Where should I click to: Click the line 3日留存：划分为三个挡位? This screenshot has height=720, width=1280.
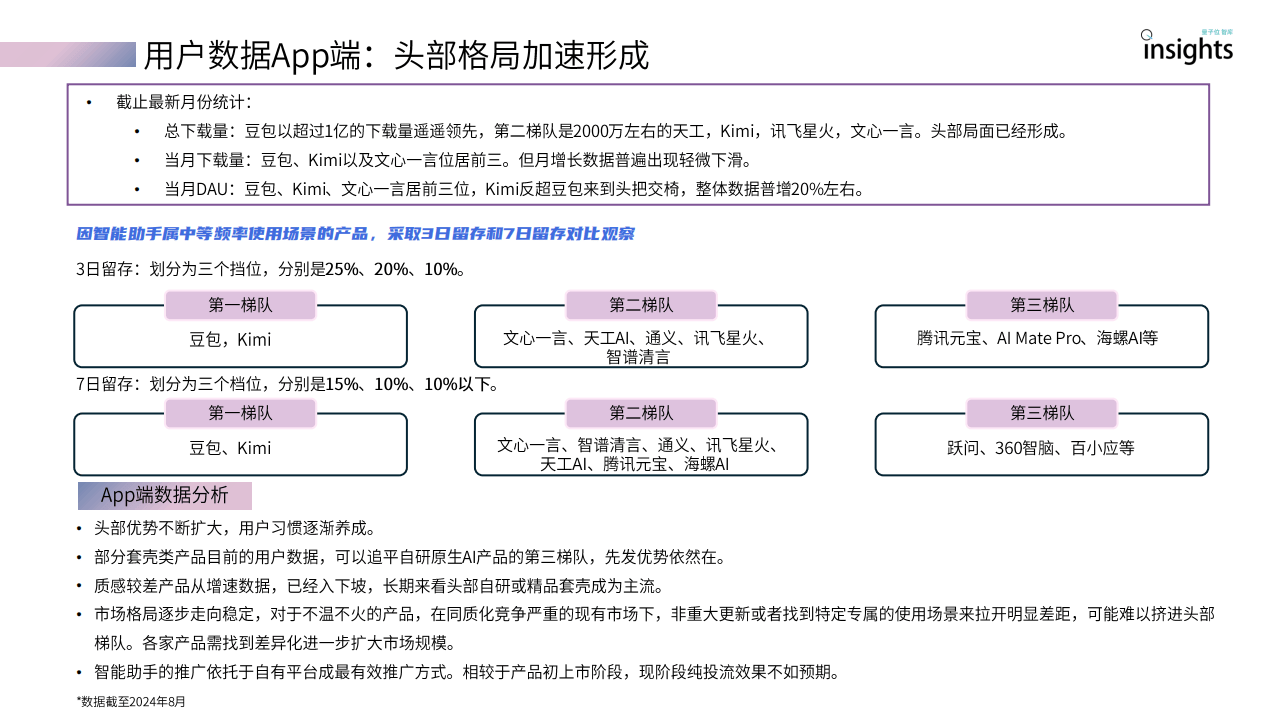(270, 269)
